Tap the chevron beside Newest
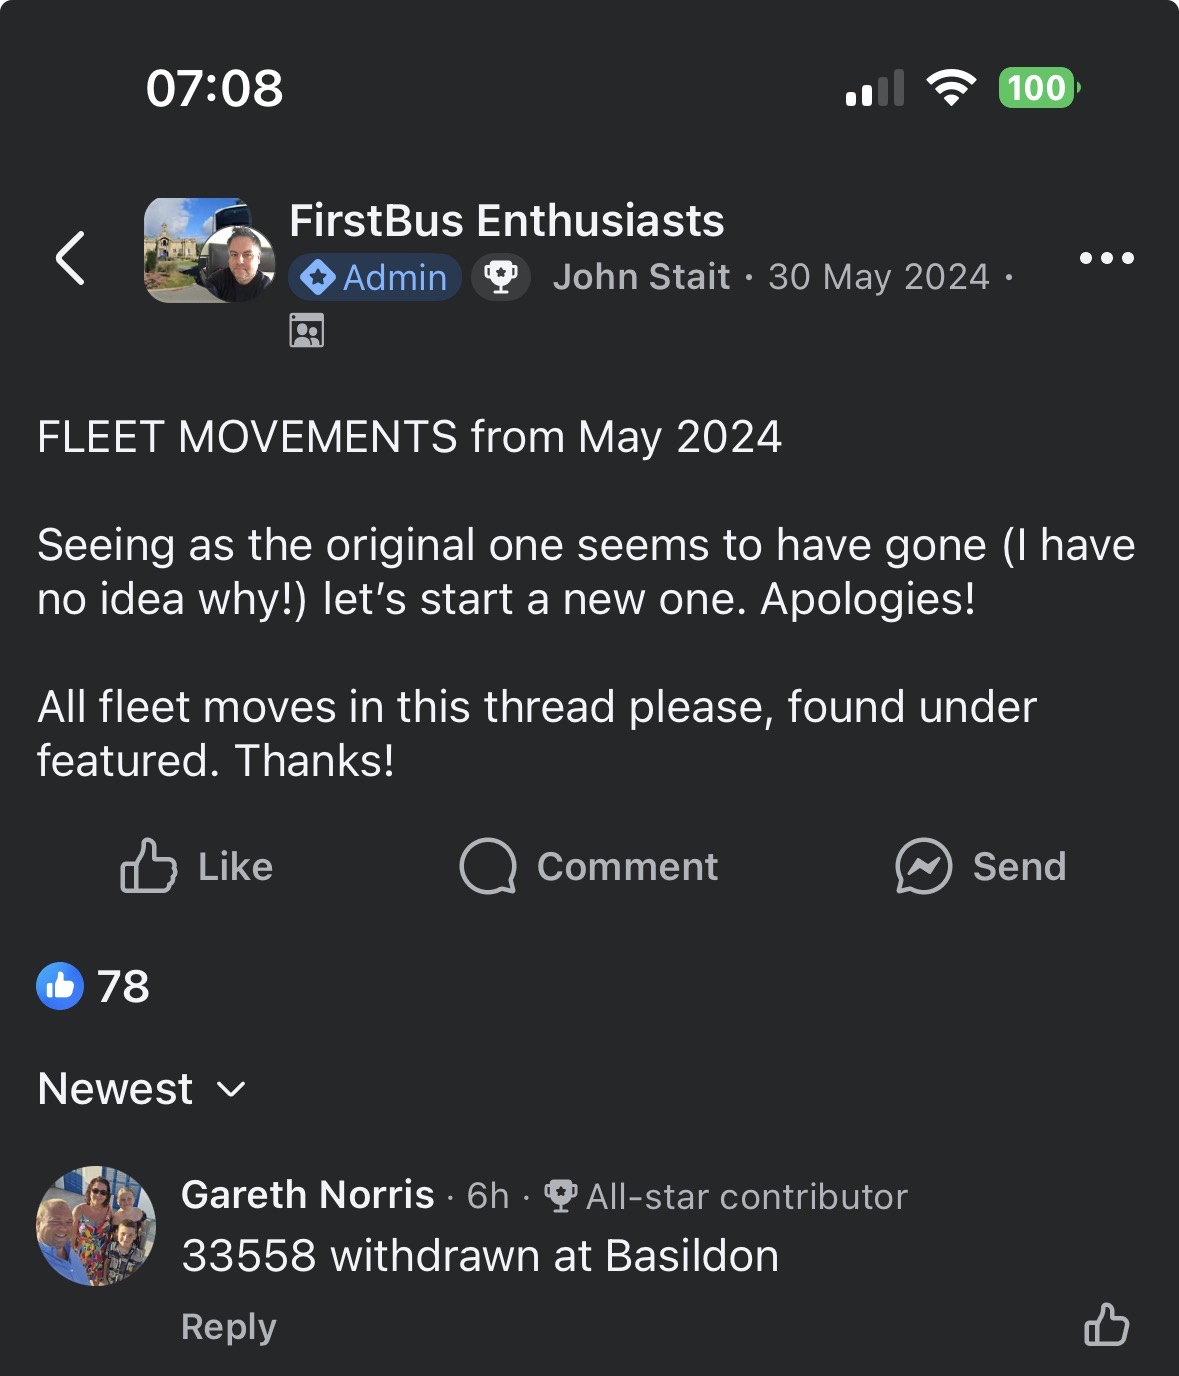The width and height of the screenshot is (1179, 1376). click(x=231, y=1090)
